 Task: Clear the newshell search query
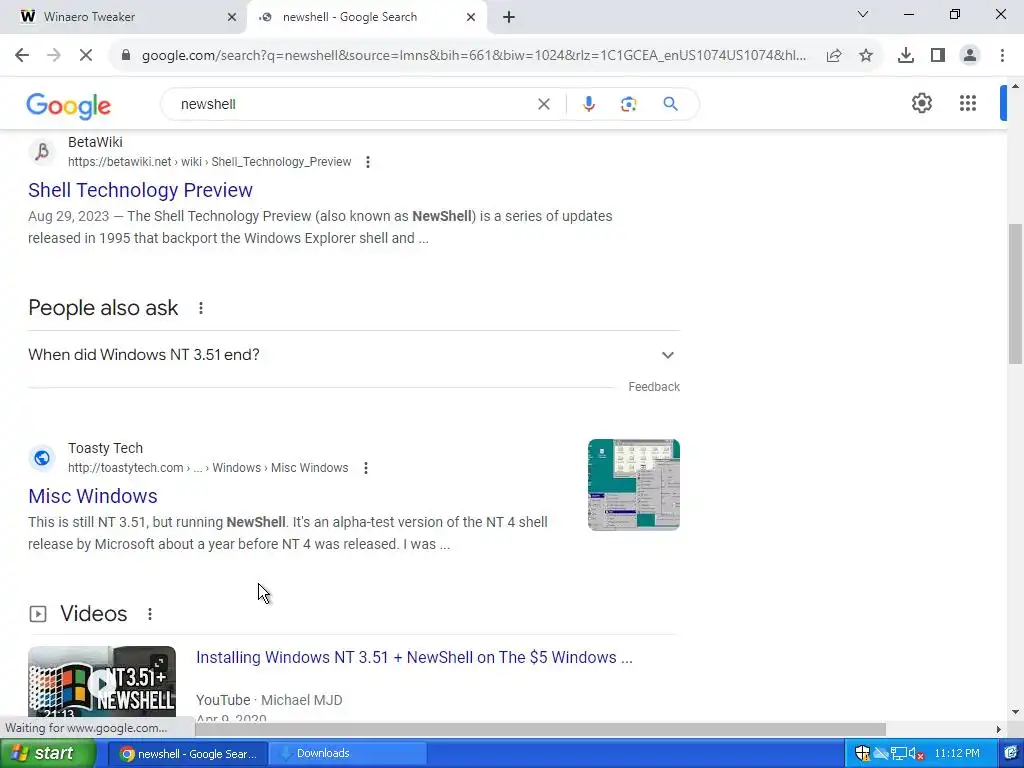pyautogui.click(x=543, y=104)
